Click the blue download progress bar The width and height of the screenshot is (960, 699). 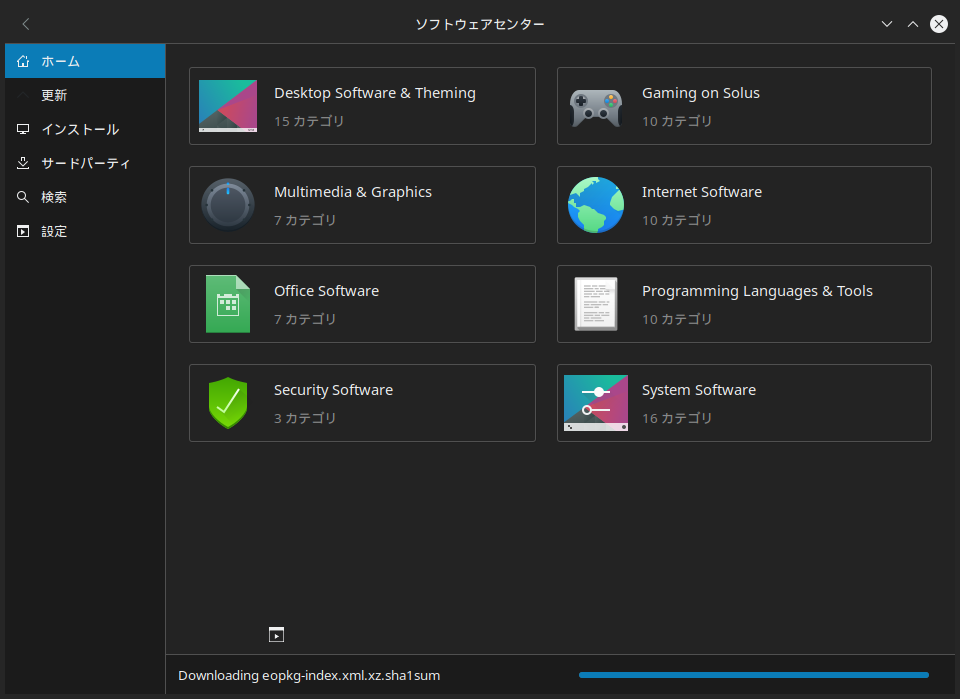click(x=754, y=675)
